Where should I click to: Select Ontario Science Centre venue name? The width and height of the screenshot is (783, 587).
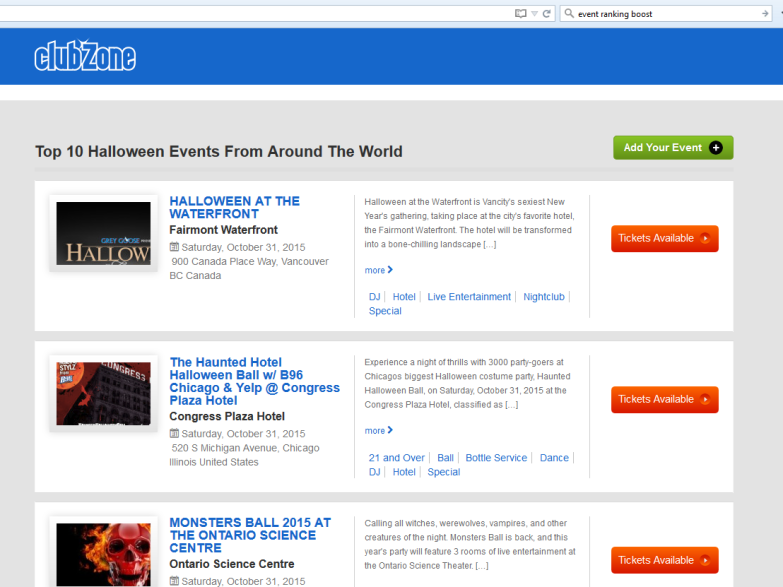point(232,564)
